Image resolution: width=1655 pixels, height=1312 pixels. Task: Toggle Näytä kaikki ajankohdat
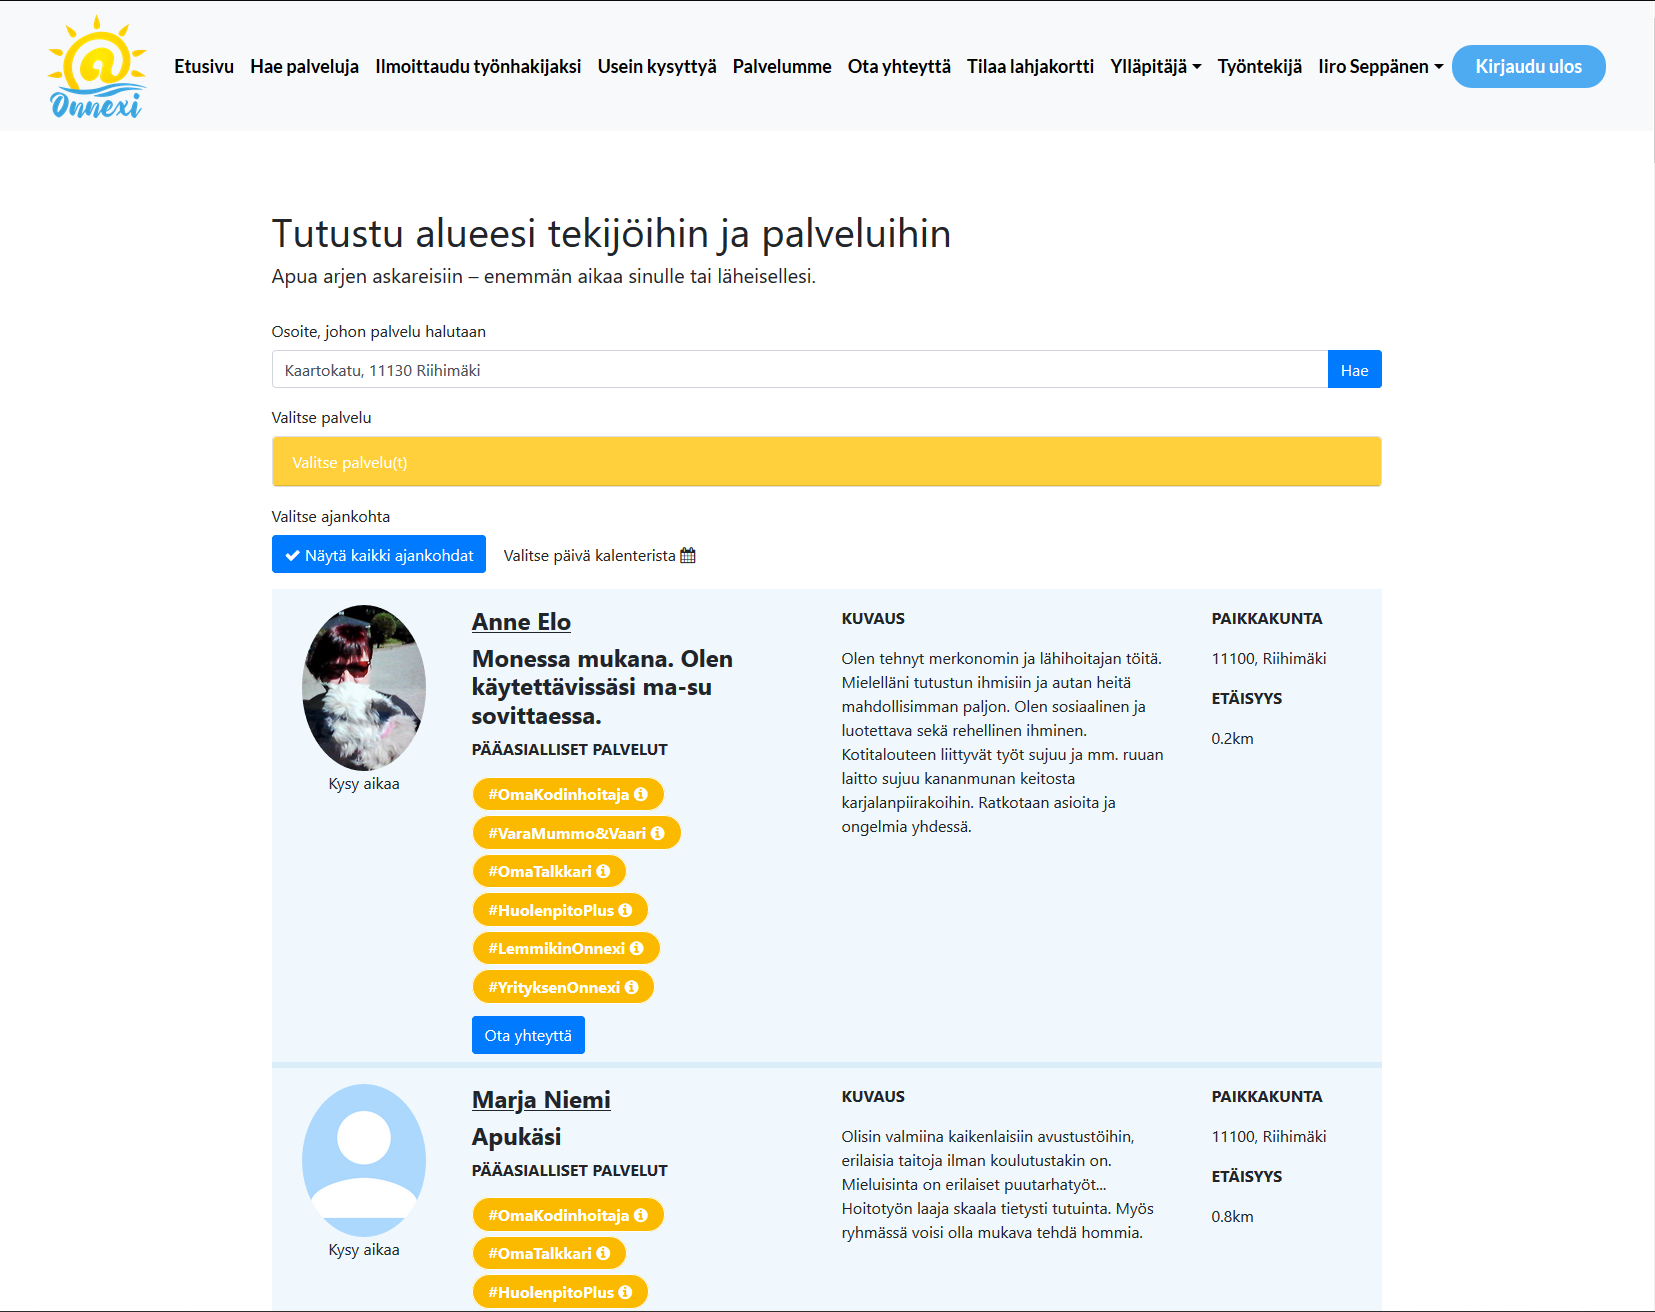(x=378, y=554)
